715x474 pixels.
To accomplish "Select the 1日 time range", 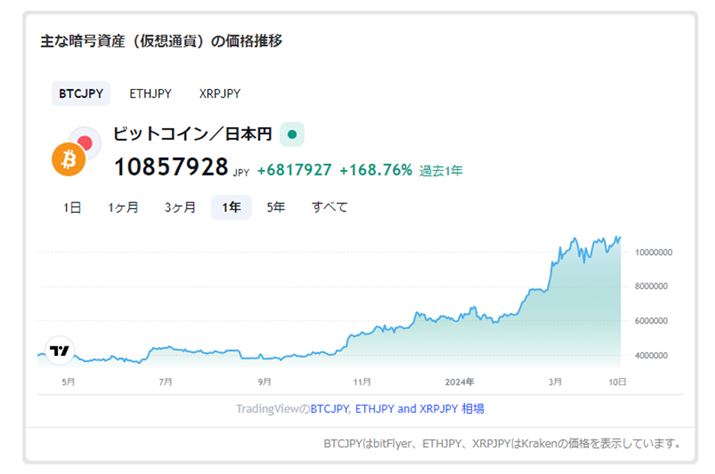I will pos(72,208).
